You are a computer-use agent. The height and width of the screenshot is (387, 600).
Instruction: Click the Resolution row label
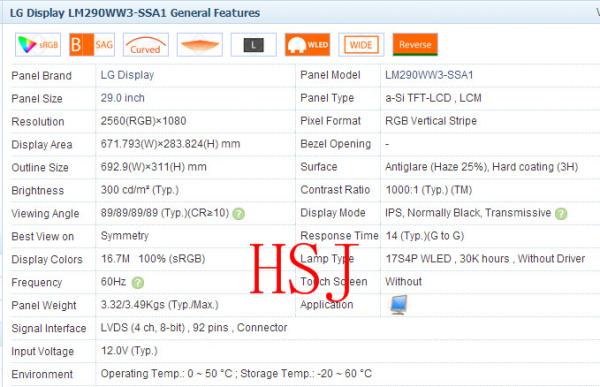coord(38,122)
